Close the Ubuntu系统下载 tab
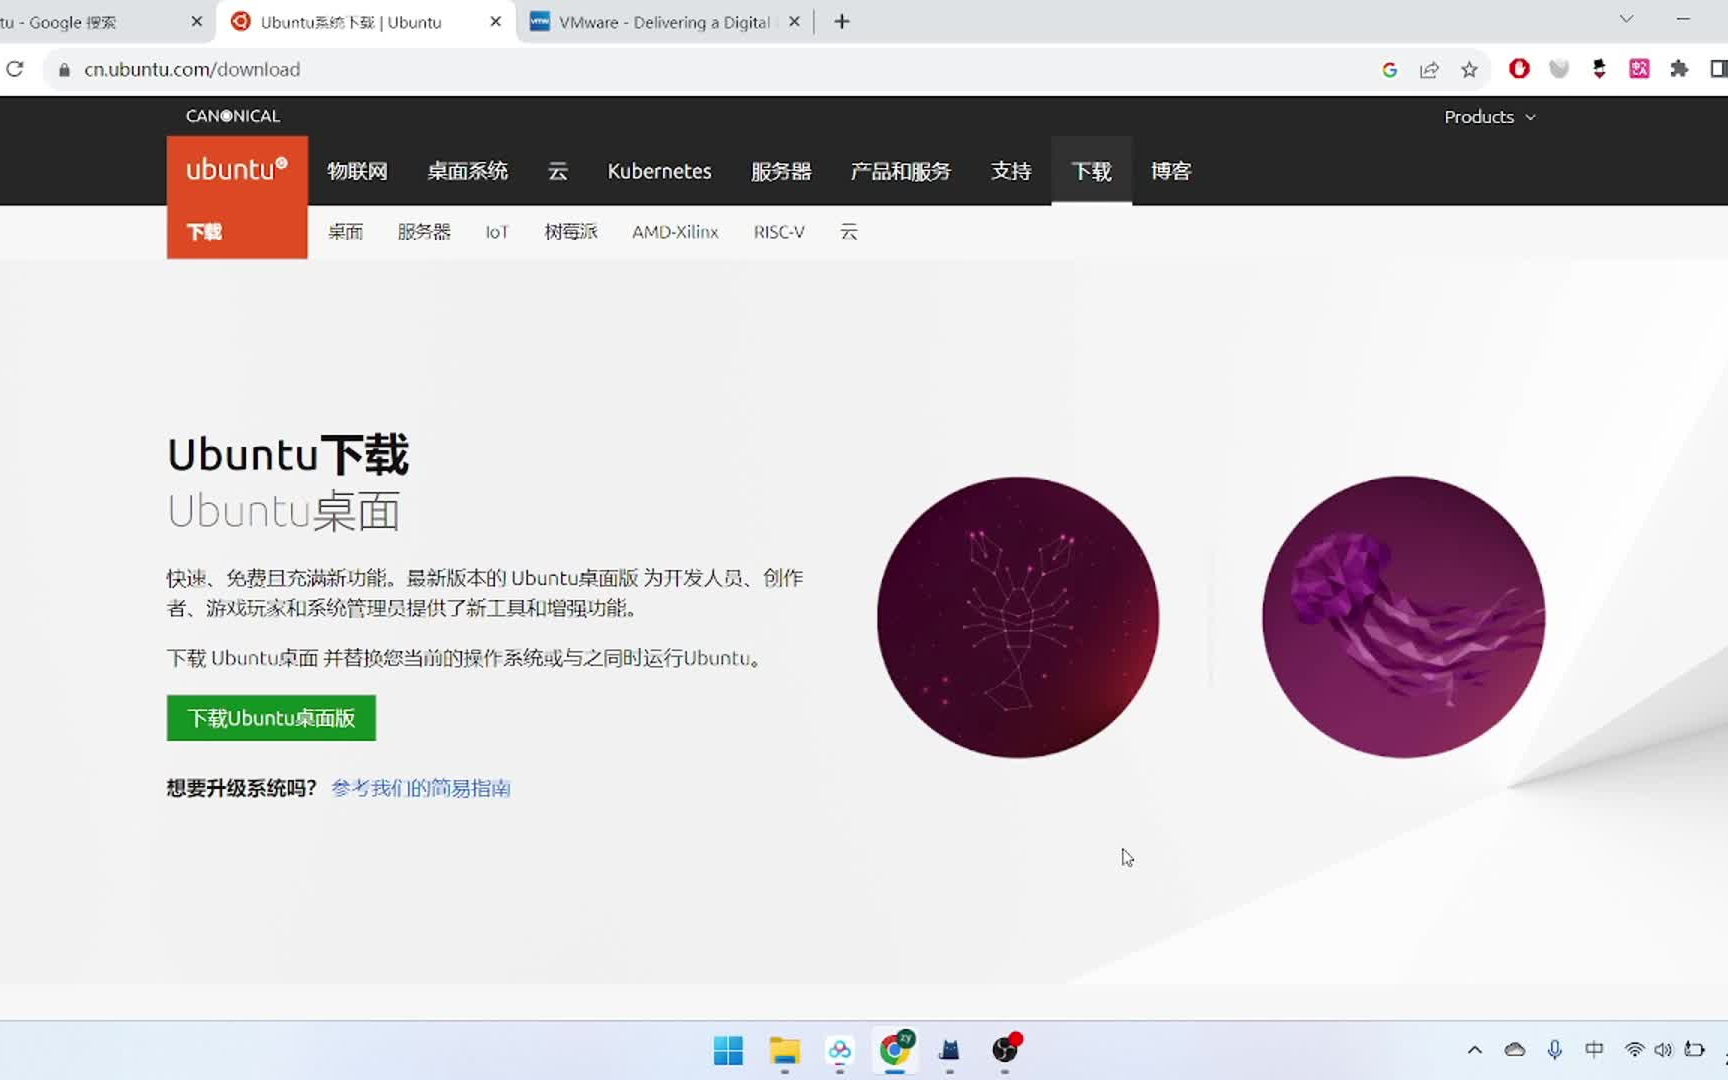 coord(495,21)
